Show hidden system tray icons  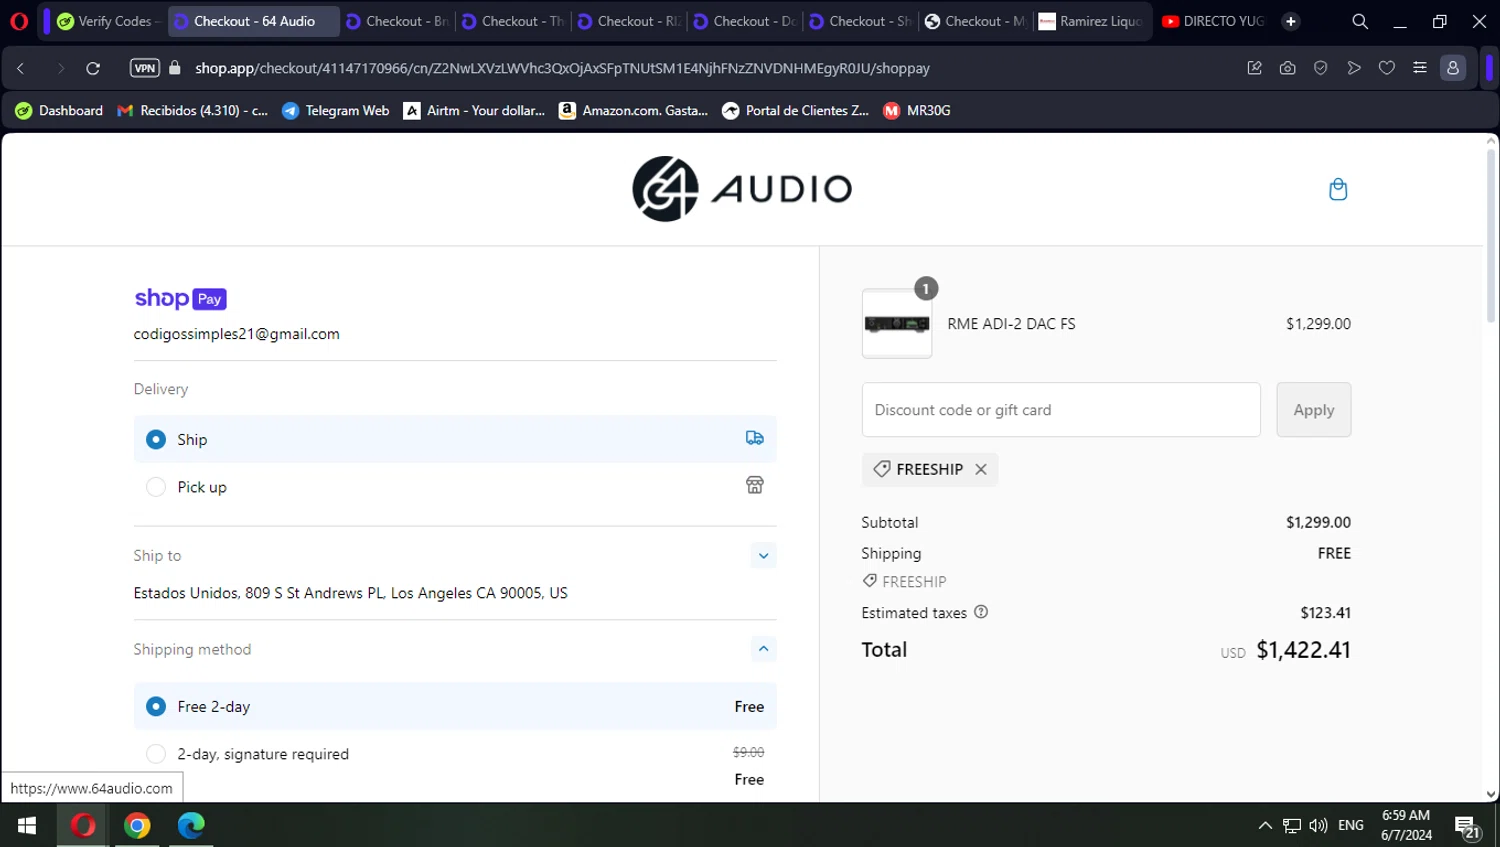(1265, 825)
